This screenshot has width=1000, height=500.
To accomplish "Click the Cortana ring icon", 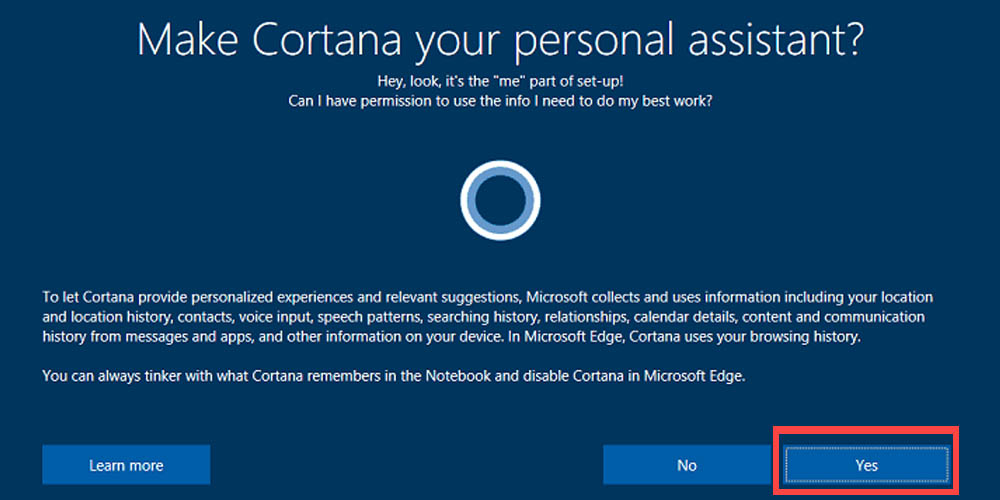I will click(x=500, y=201).
